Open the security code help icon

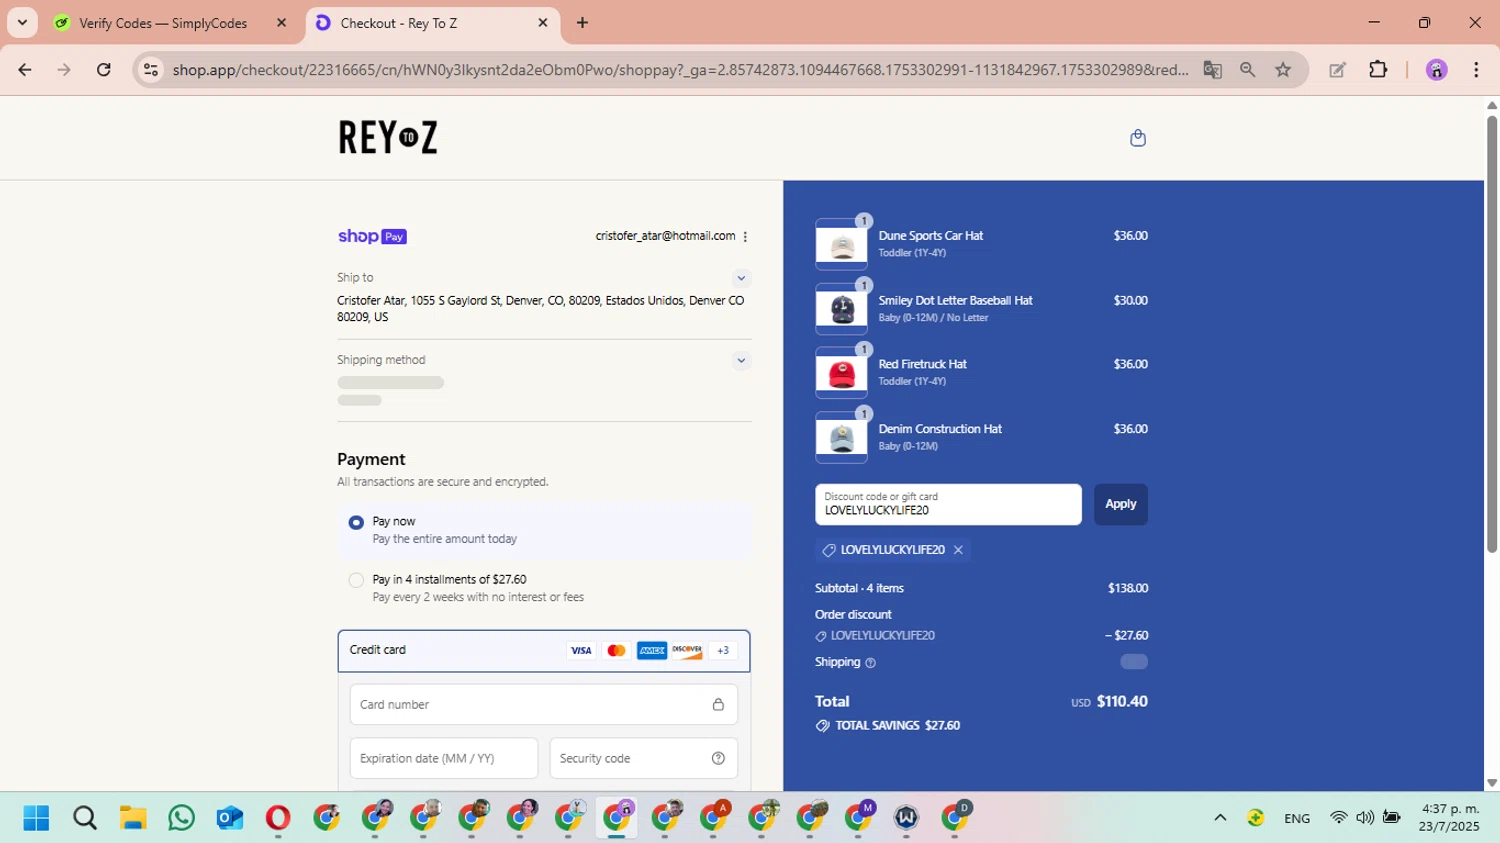pos(718,758)
